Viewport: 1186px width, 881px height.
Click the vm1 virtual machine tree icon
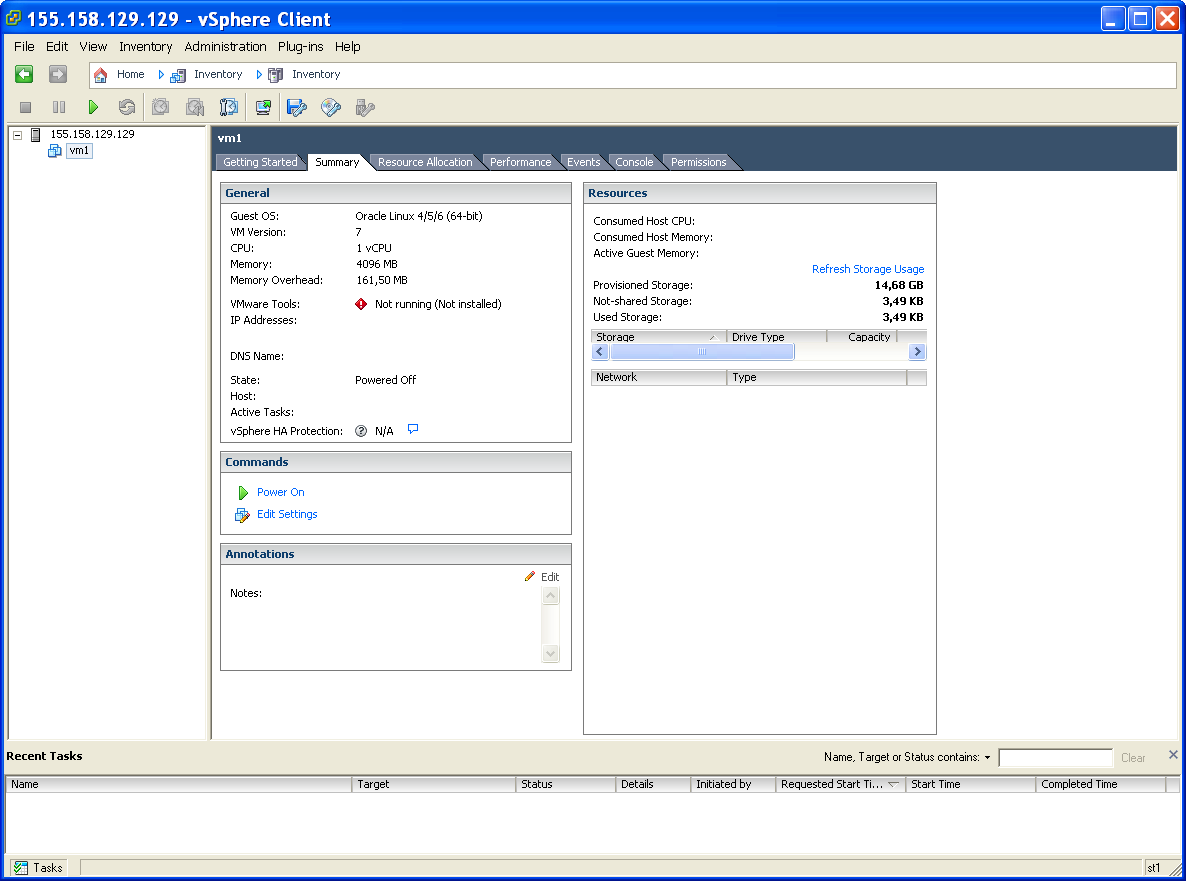click(54, 150)
